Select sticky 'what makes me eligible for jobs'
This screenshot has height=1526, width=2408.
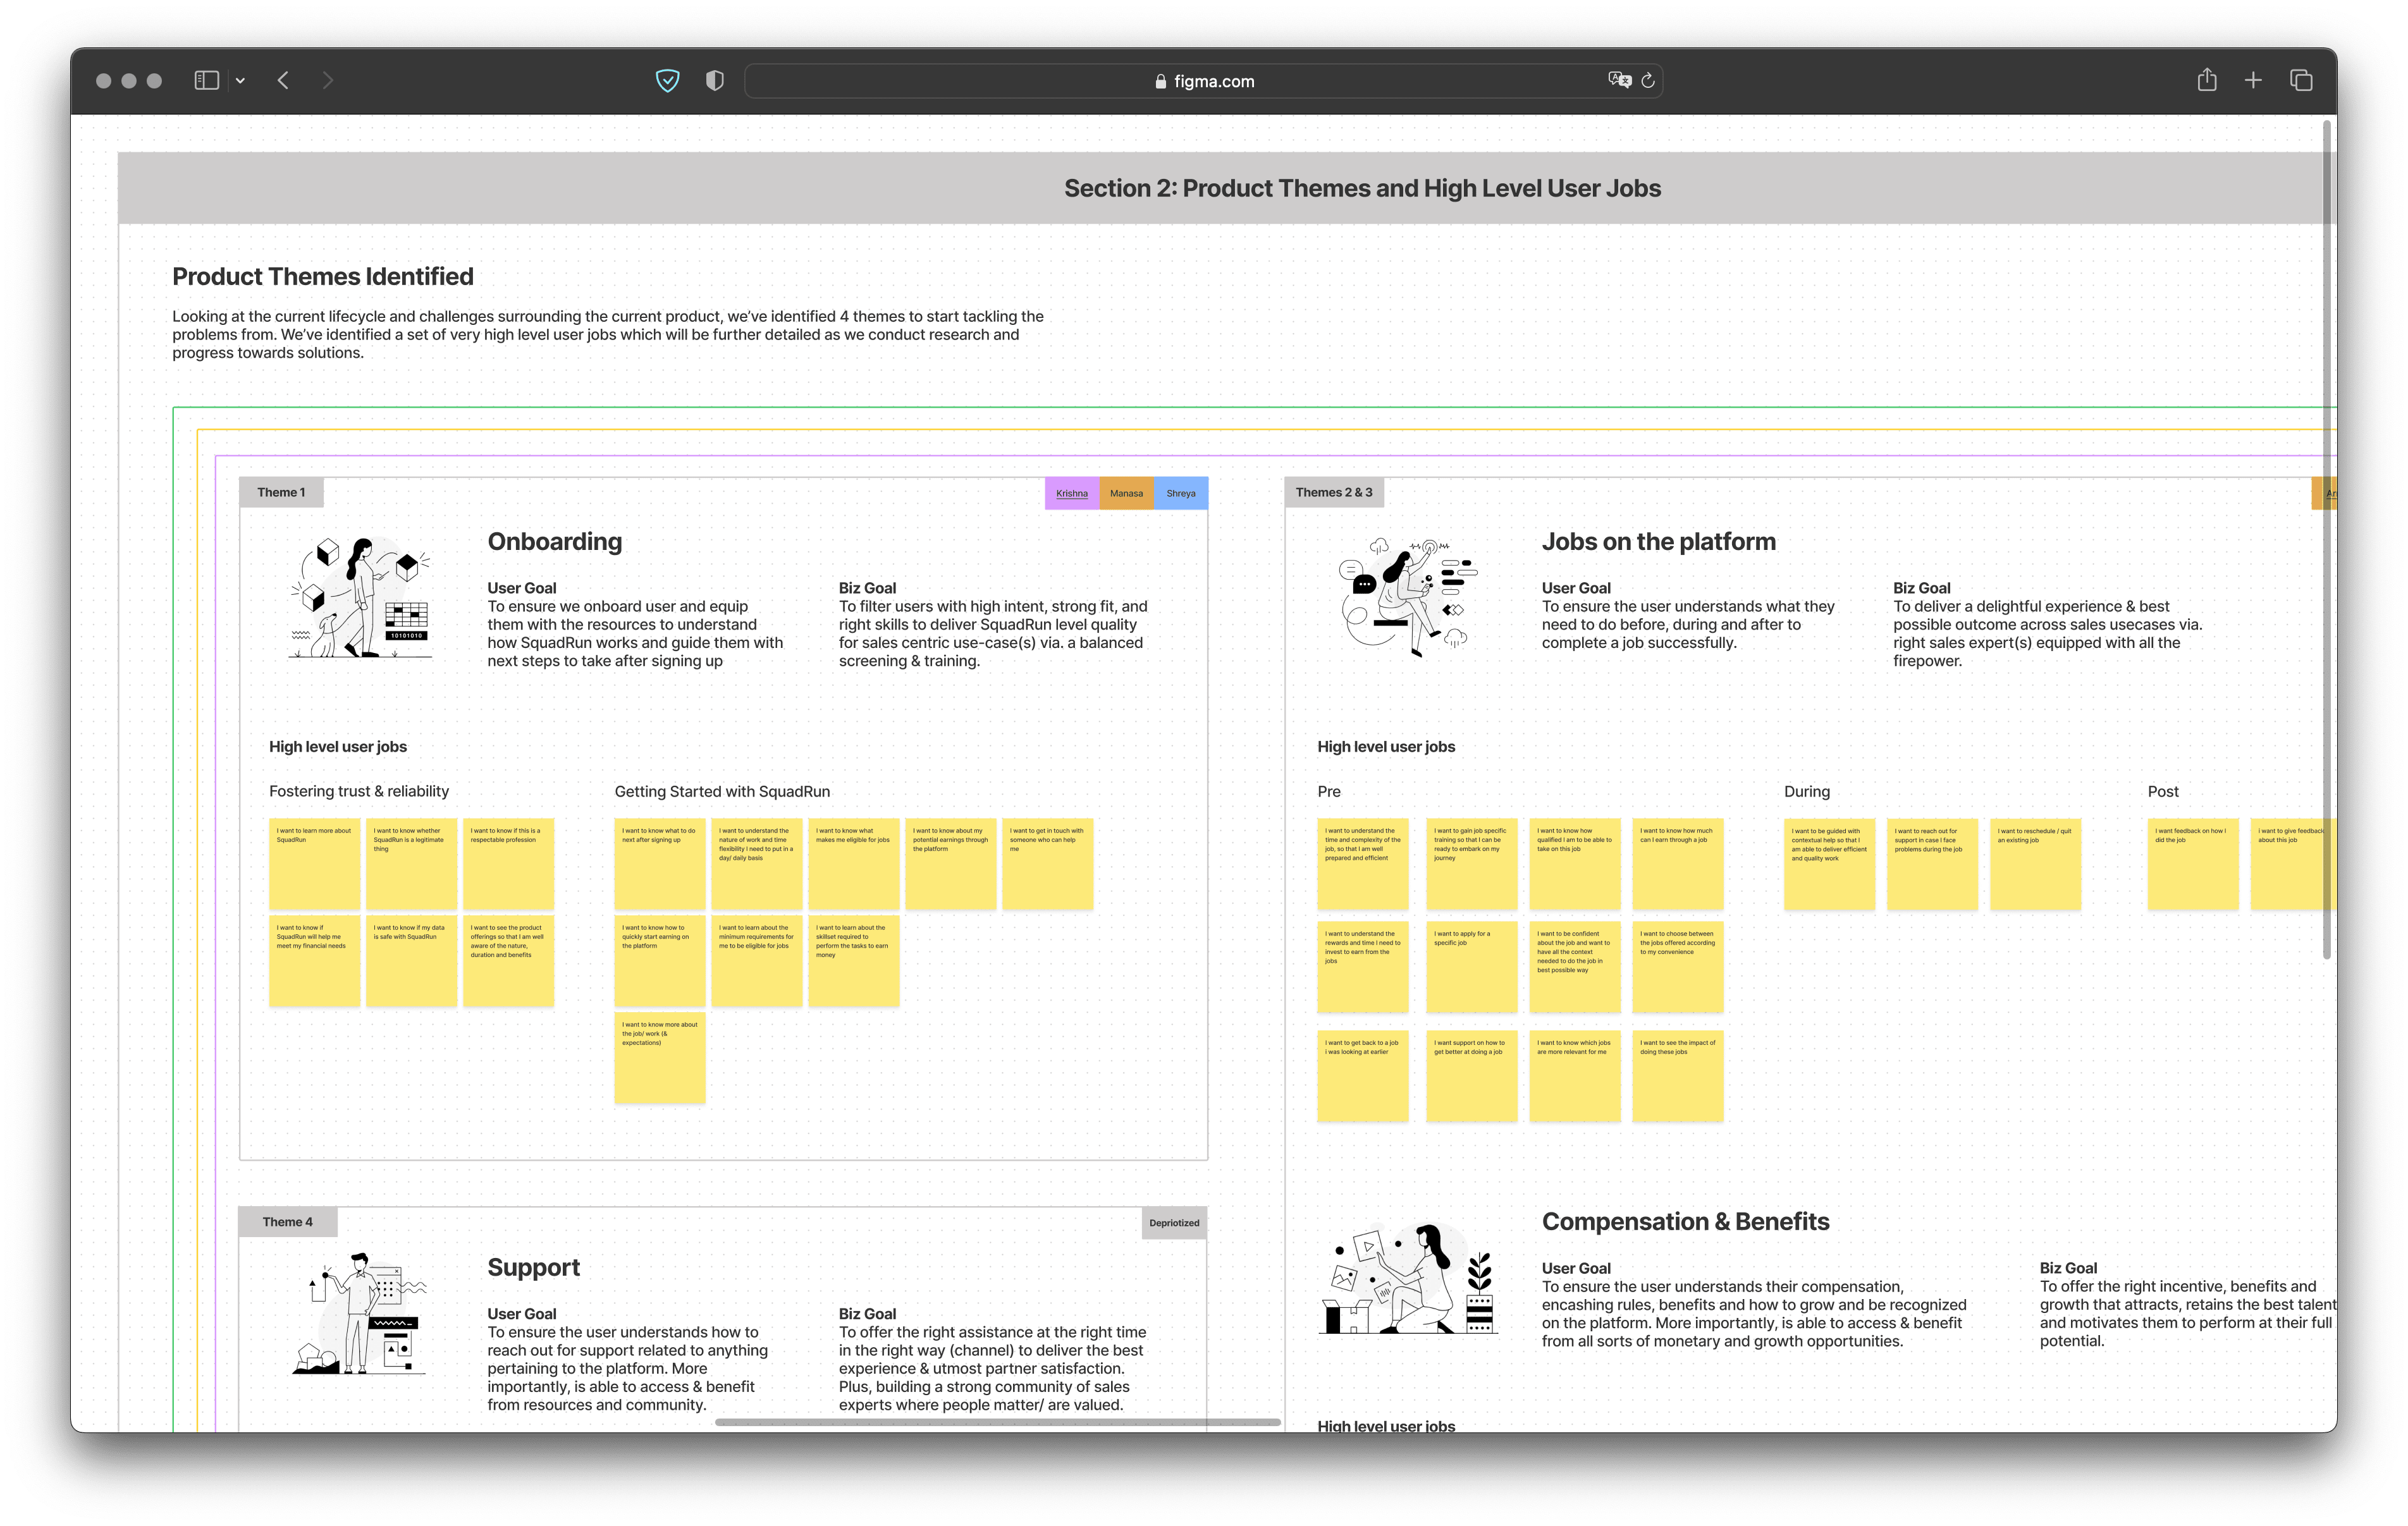coord(853,864)
